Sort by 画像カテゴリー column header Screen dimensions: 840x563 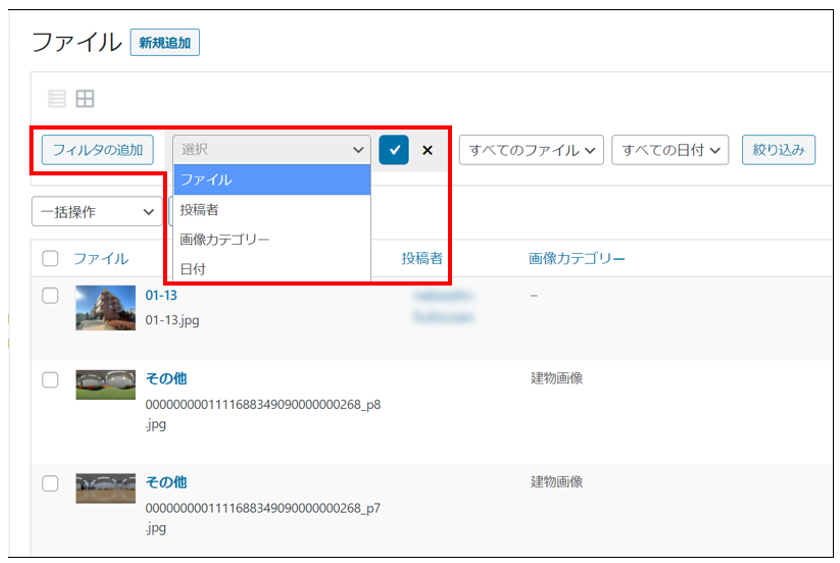pos(577,259)
